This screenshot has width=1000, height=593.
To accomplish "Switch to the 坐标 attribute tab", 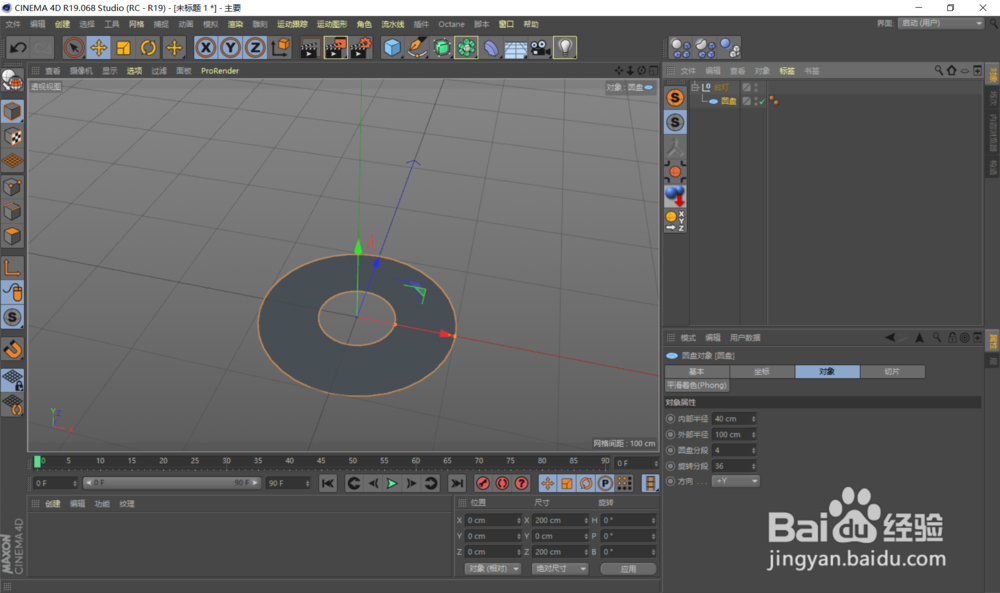I will point(762,371).
